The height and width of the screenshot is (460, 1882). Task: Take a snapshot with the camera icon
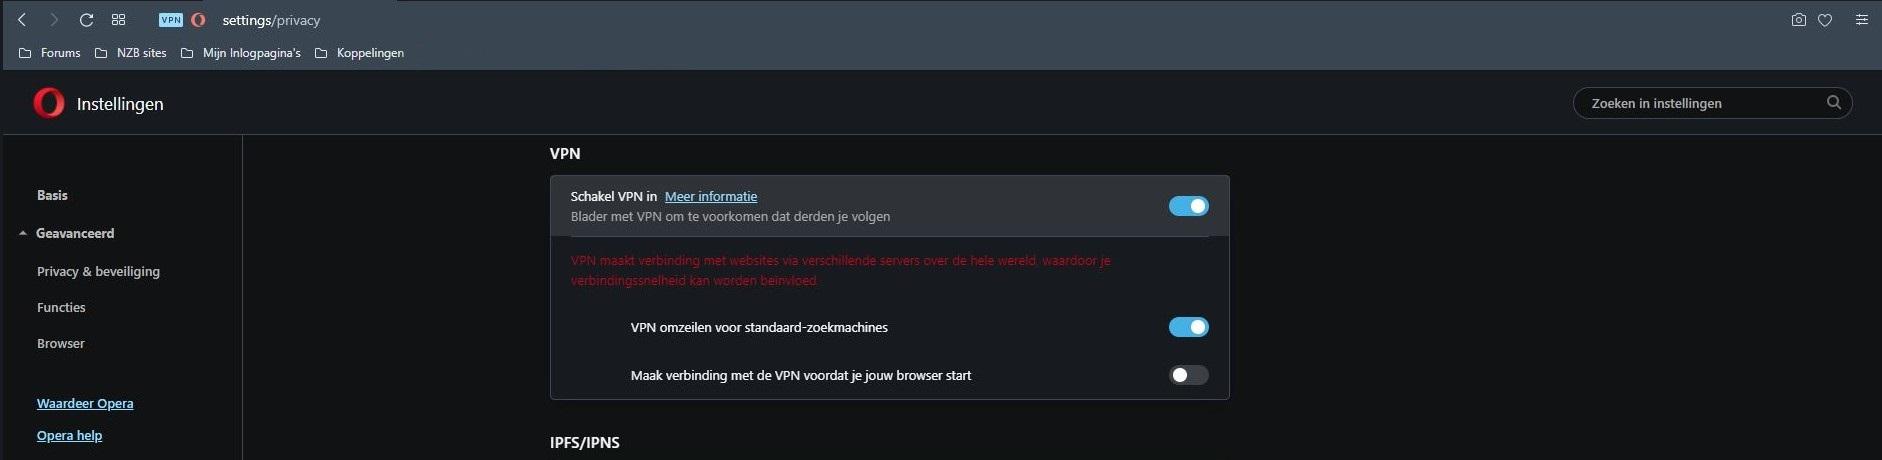pyautogui.click(x=1798, y=20)
